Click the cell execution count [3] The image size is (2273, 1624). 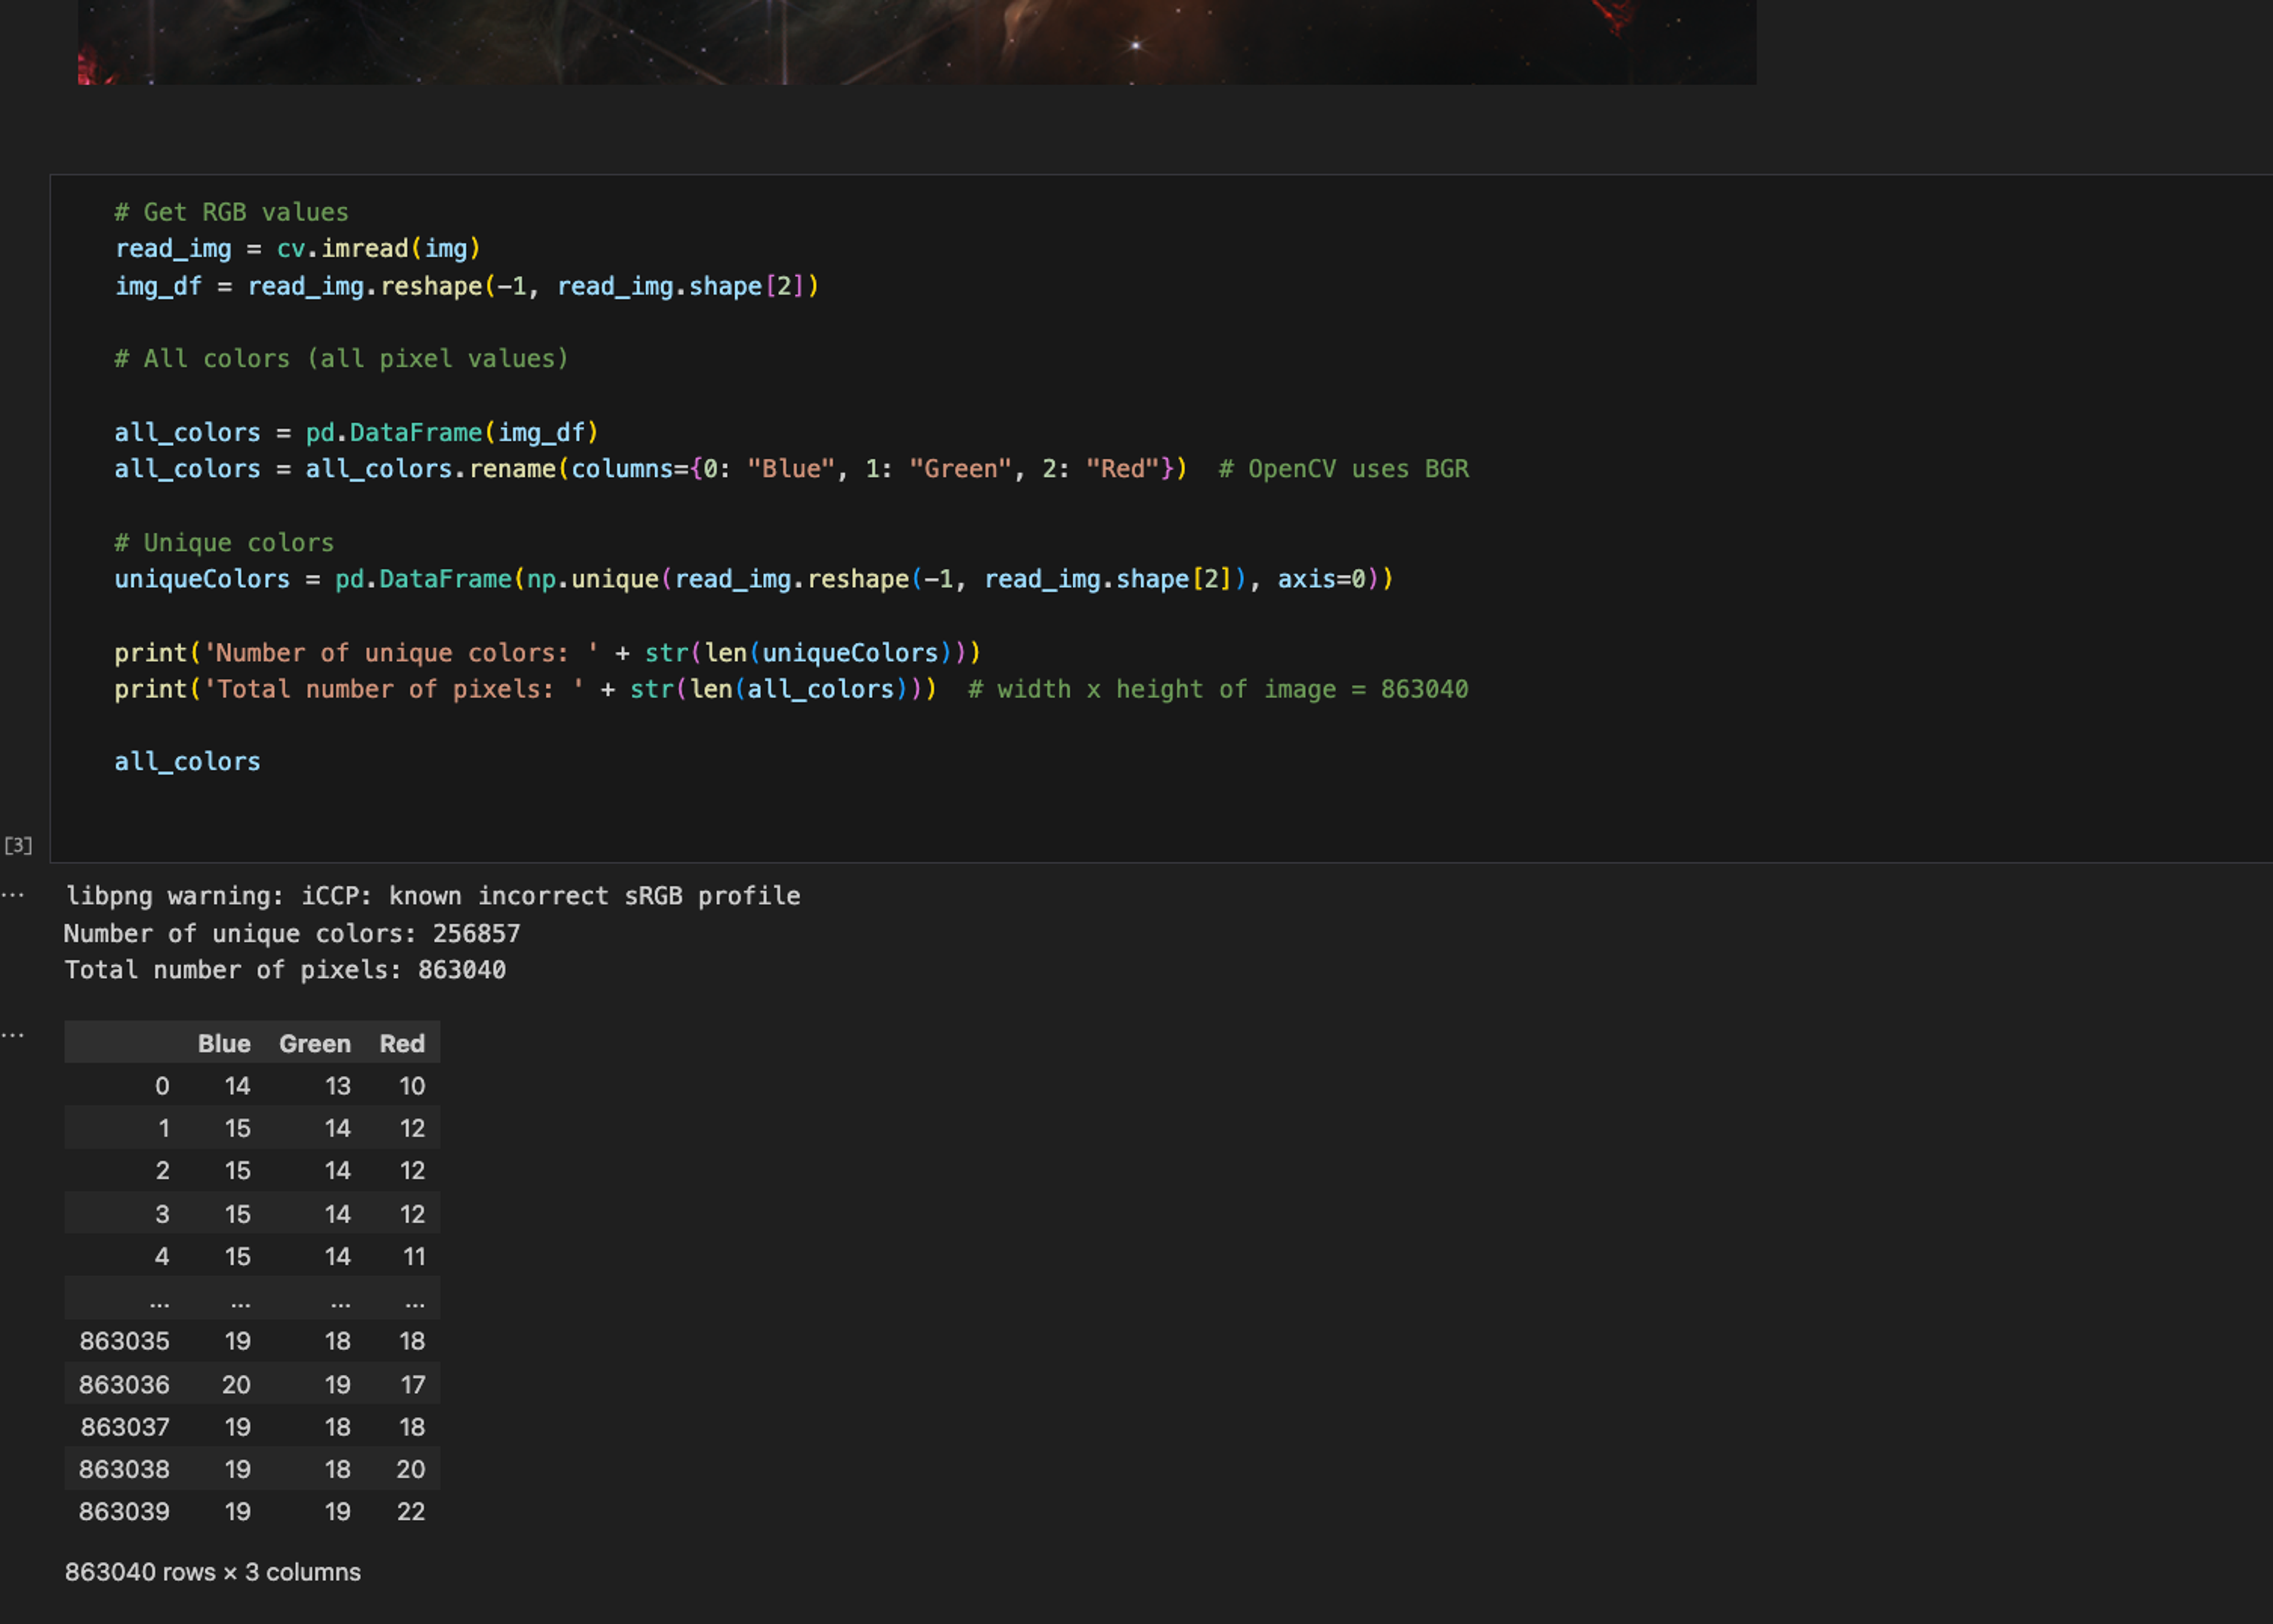point(18,846)
